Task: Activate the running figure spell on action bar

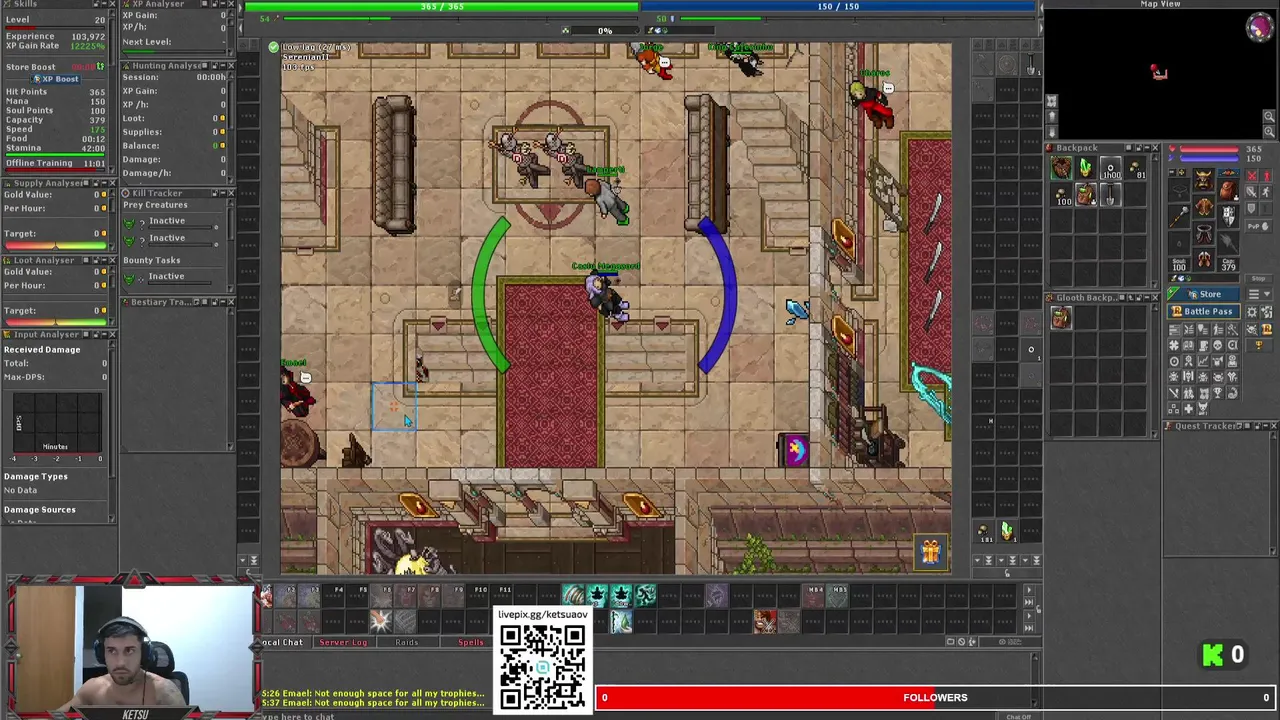Action: coord(645,596)
